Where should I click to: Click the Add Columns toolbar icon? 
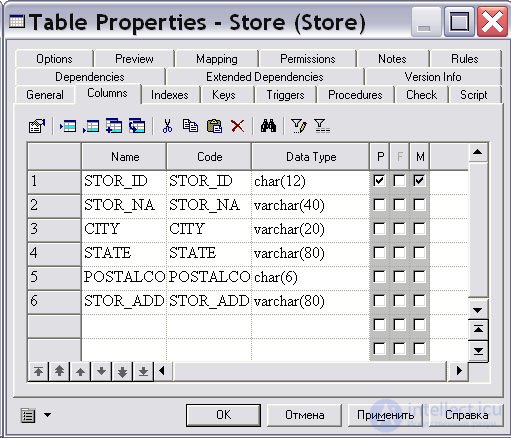114,126
